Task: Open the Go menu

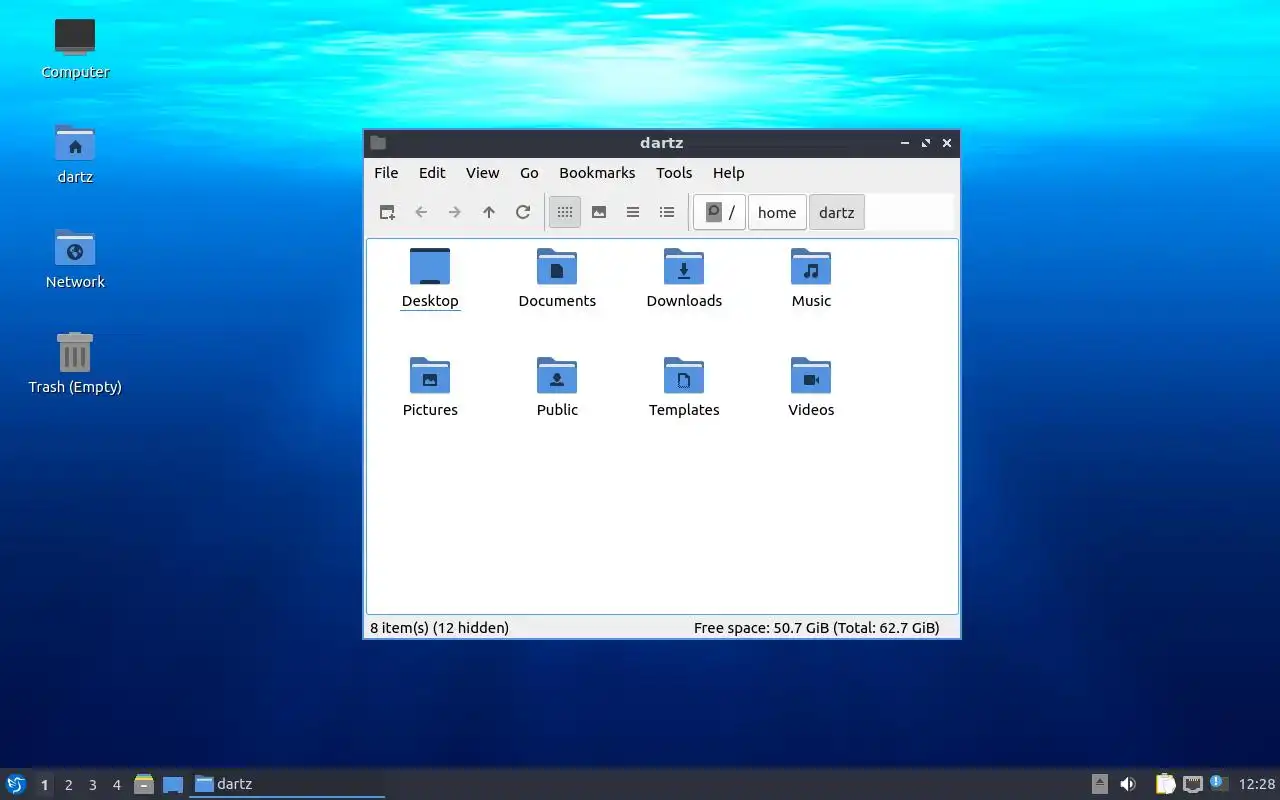Action: (529, 173)
